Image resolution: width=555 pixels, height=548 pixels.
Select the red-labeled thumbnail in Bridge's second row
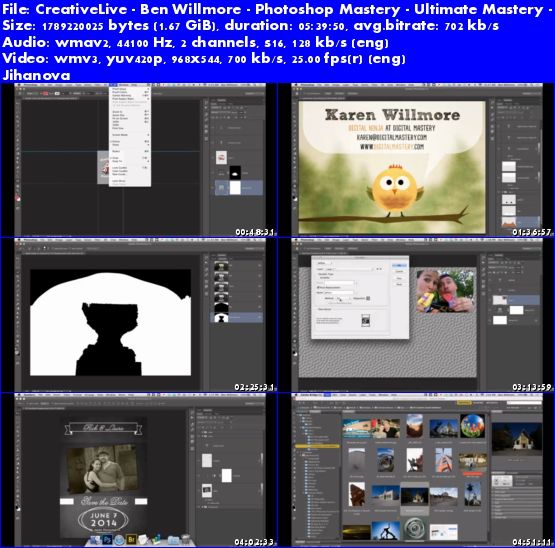473,463
